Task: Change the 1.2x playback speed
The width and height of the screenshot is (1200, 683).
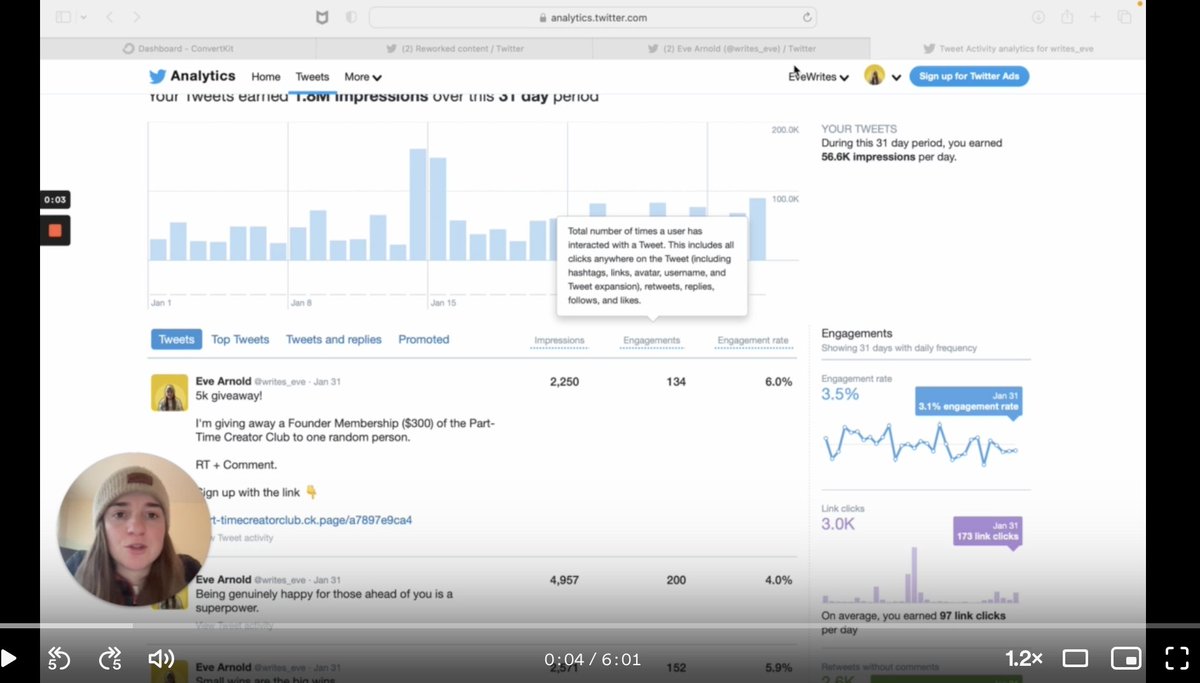Action: coord(1024,658)
